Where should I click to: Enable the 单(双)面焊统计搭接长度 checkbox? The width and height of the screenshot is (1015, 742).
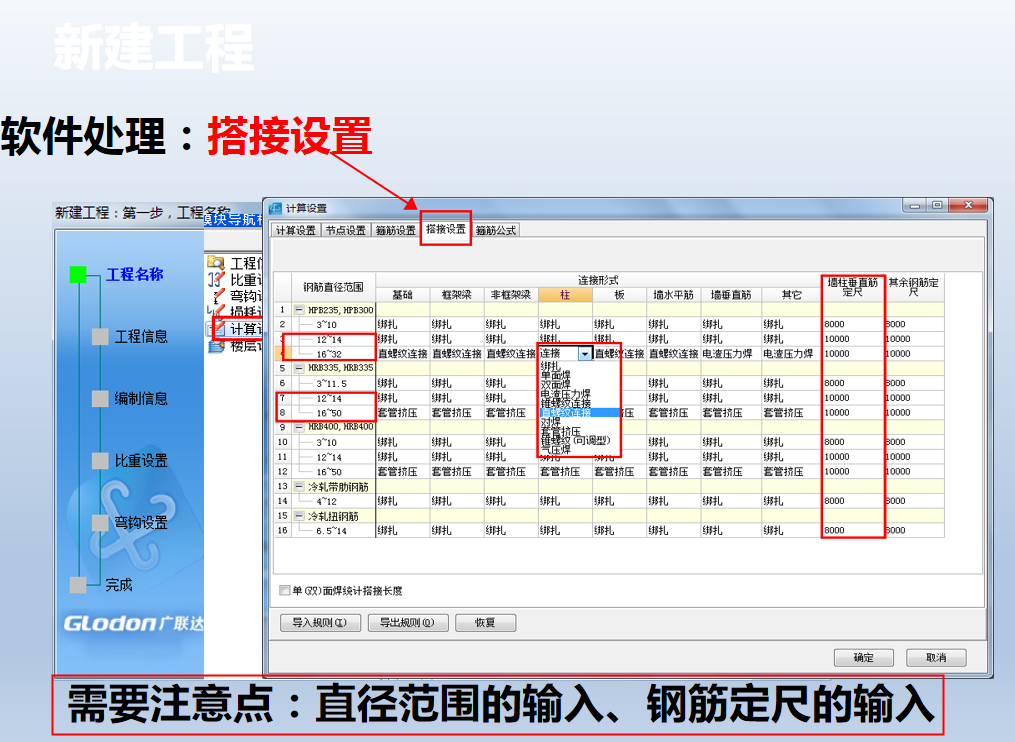[284, 591]
